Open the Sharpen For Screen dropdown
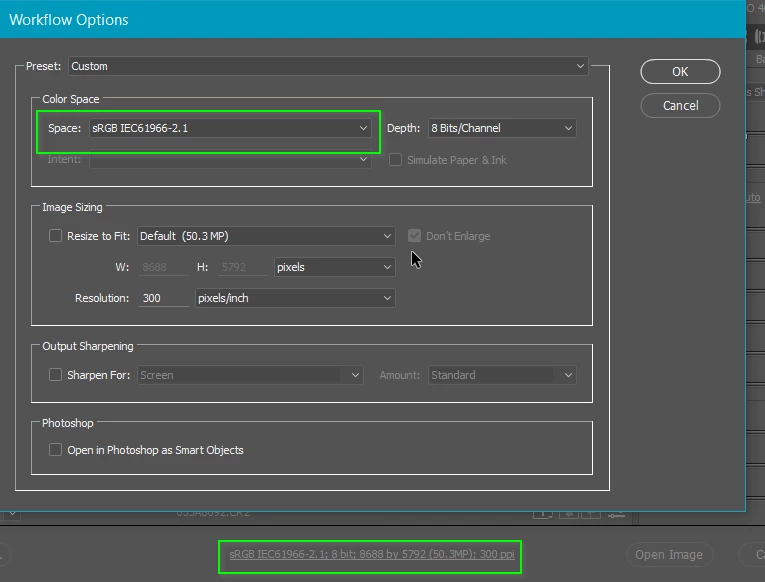The image size is (765, 582). coord(250,375)
